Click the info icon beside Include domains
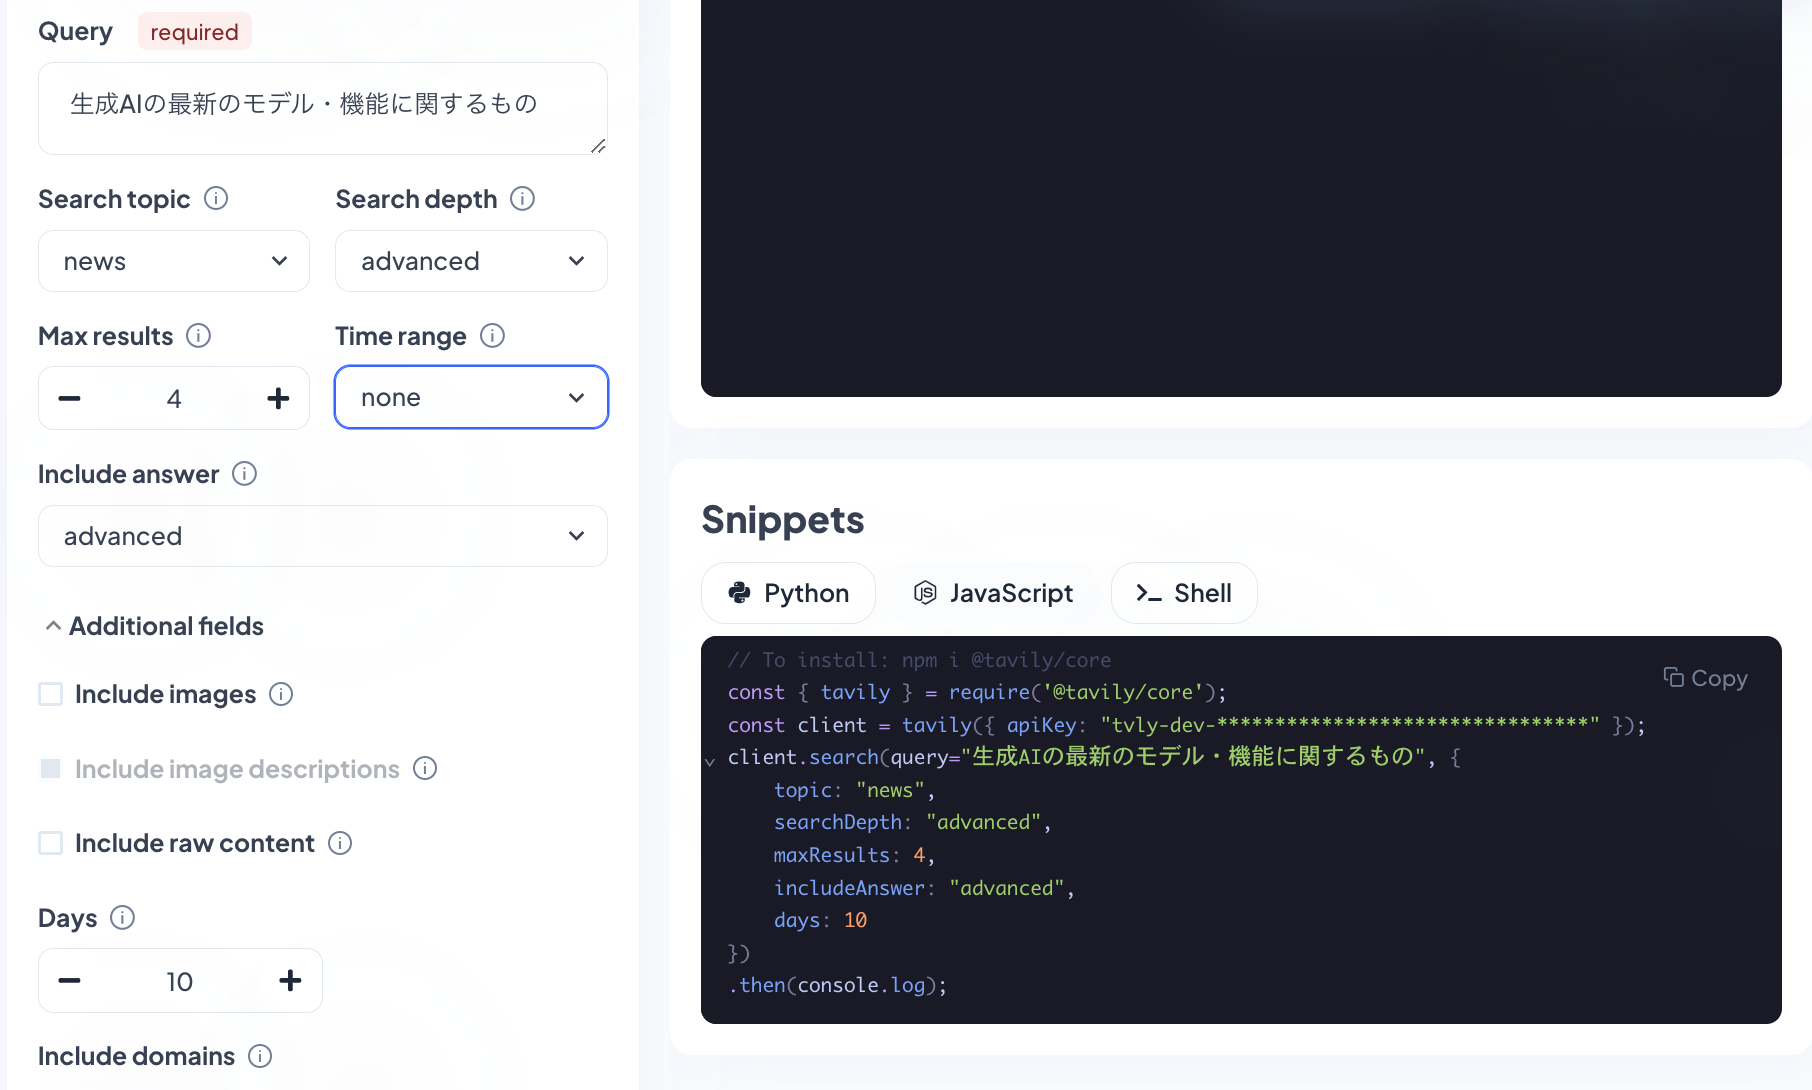This screenshot has height=1090, width=1812. click(260, 1056)
